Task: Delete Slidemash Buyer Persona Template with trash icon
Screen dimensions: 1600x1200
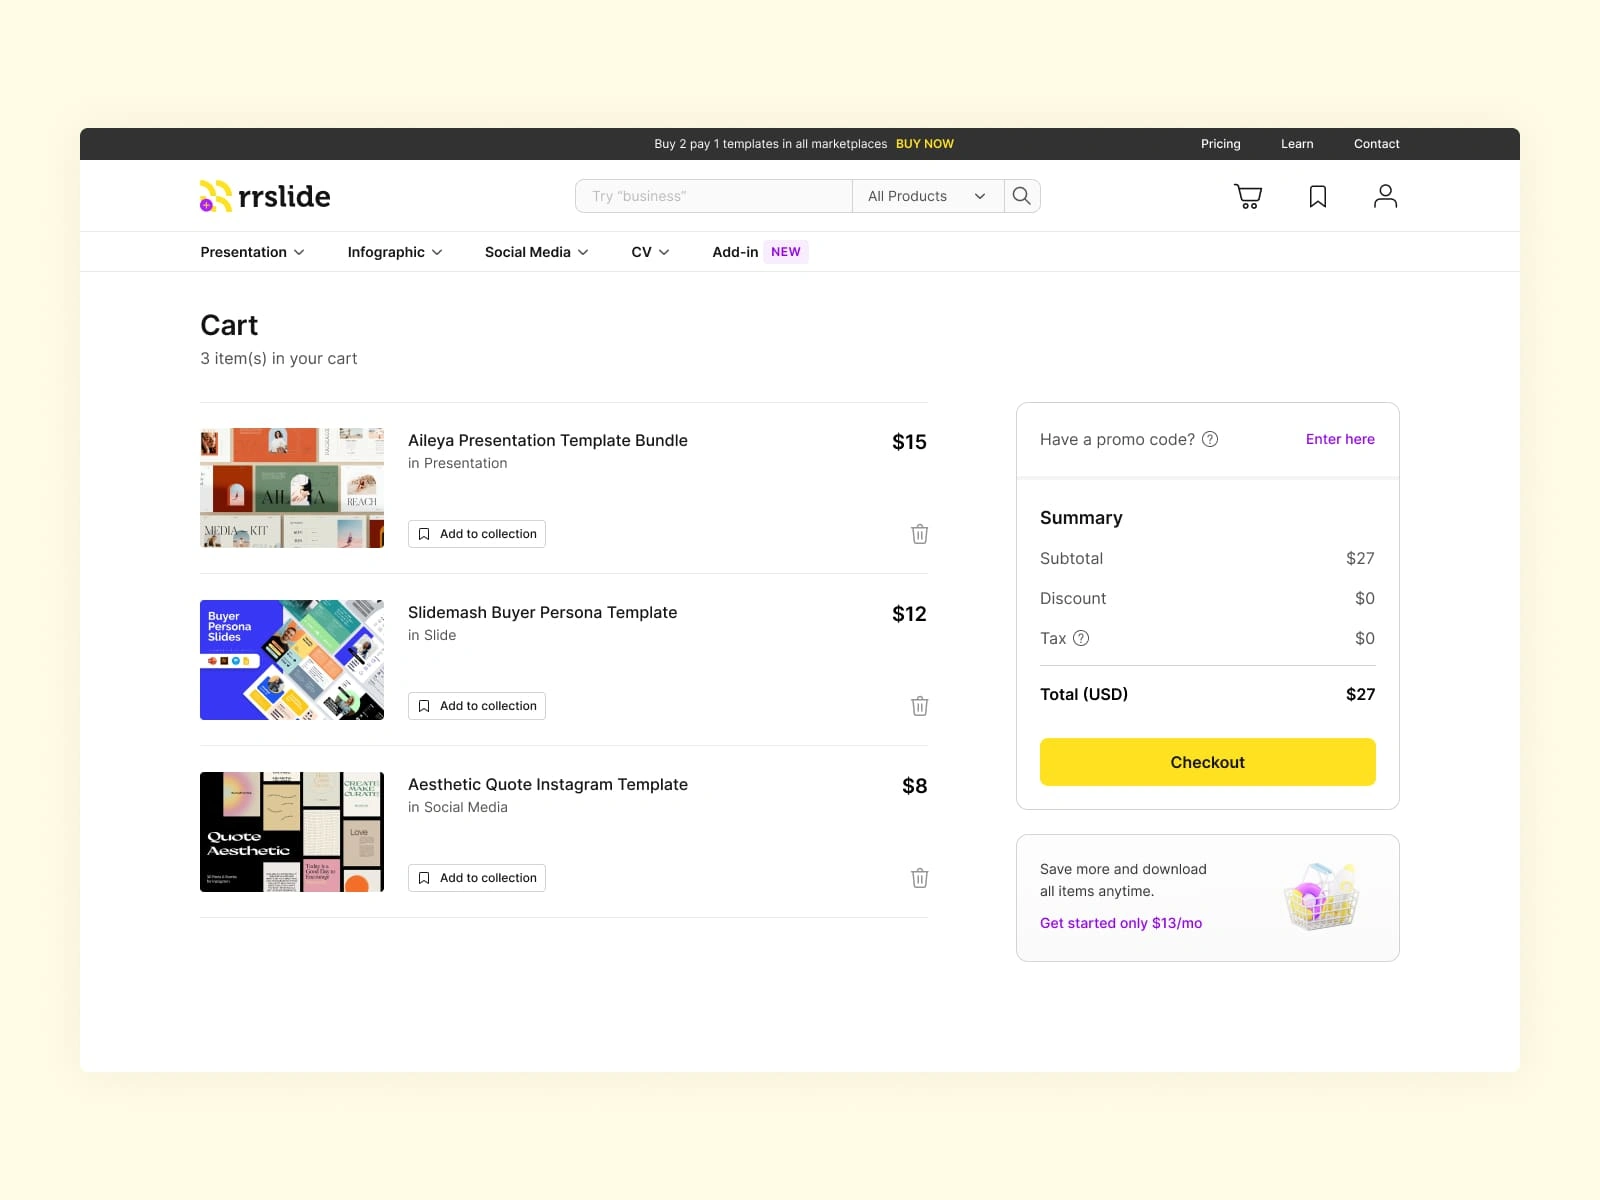Action: (920, 706)
